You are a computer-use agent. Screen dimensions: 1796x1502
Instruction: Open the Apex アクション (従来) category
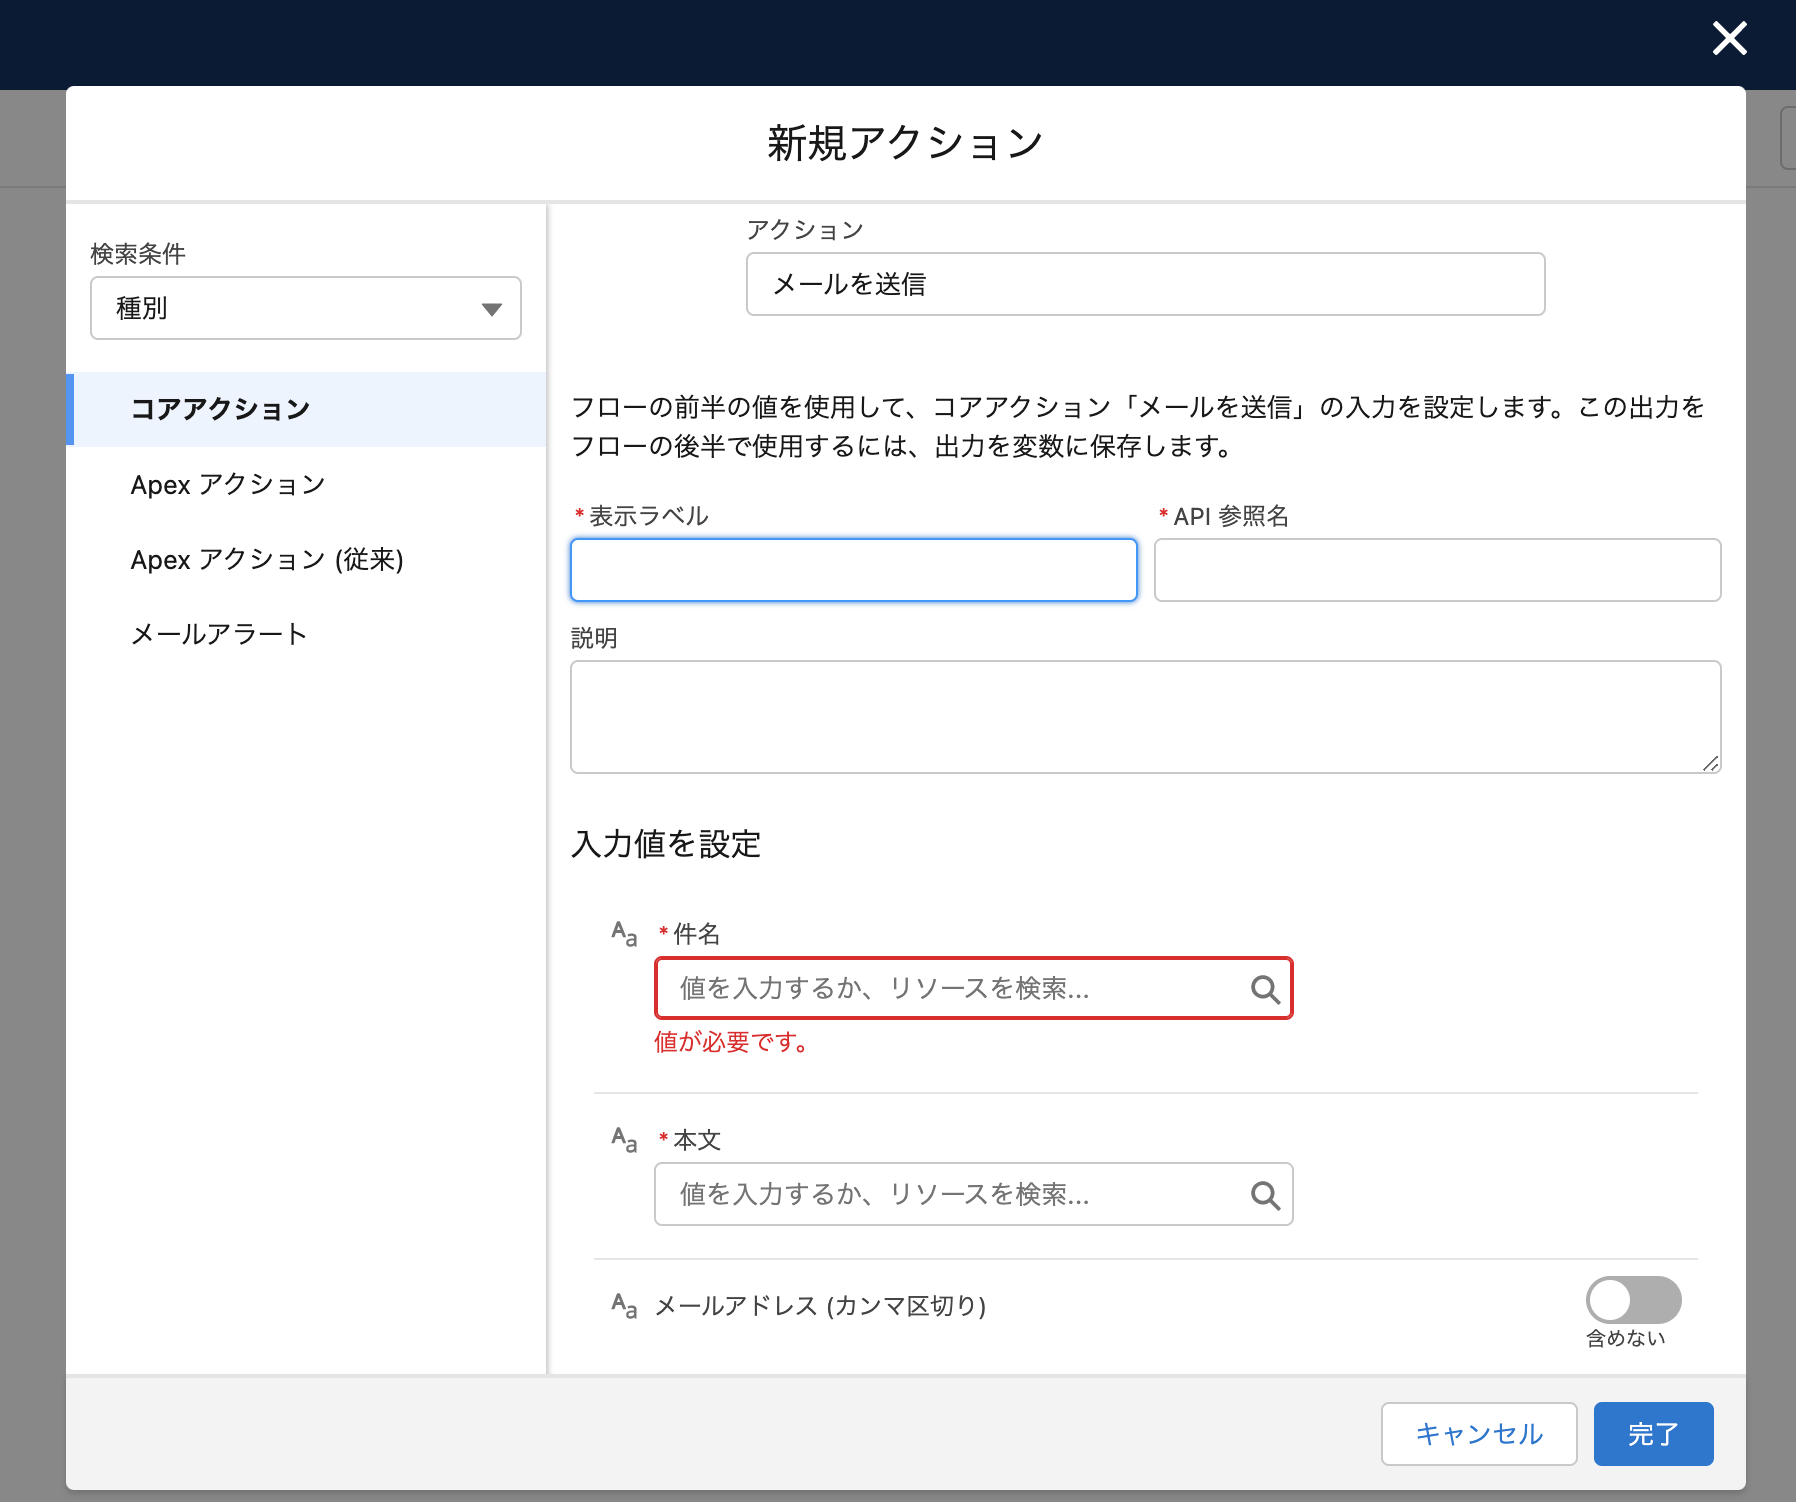(x=267, y=559)
